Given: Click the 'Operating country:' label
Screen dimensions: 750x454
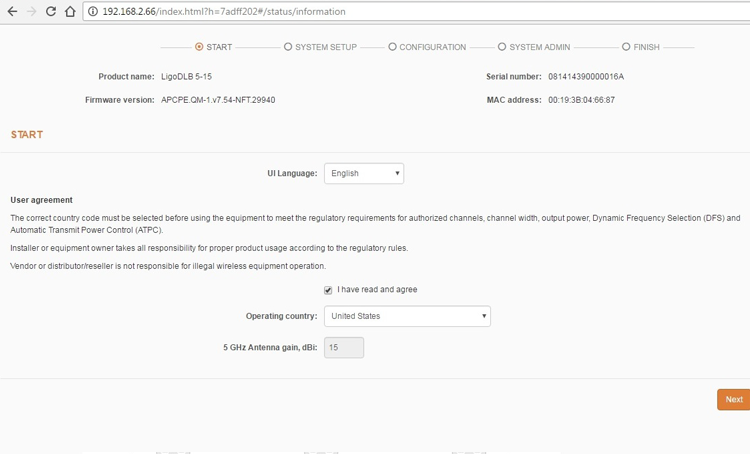Looking at the screenshot, I should point(282,316).
